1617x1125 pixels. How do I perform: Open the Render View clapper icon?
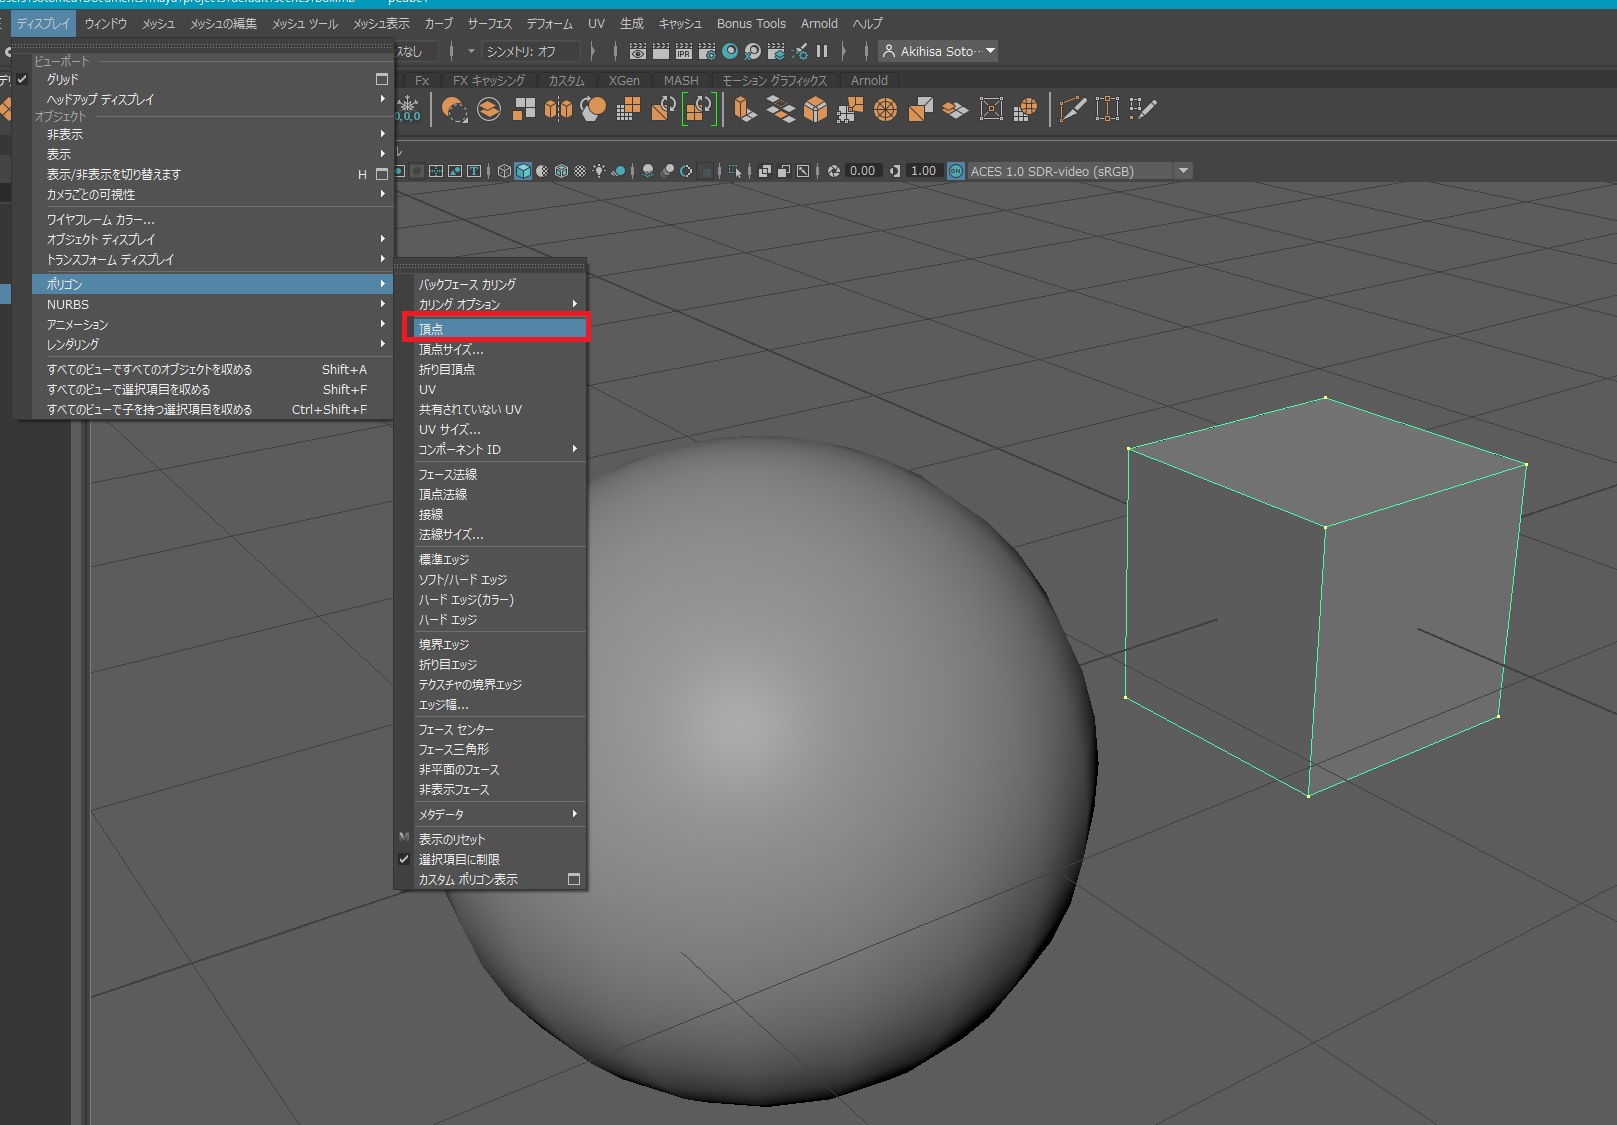pyautogui.click(x=637, y=51)
